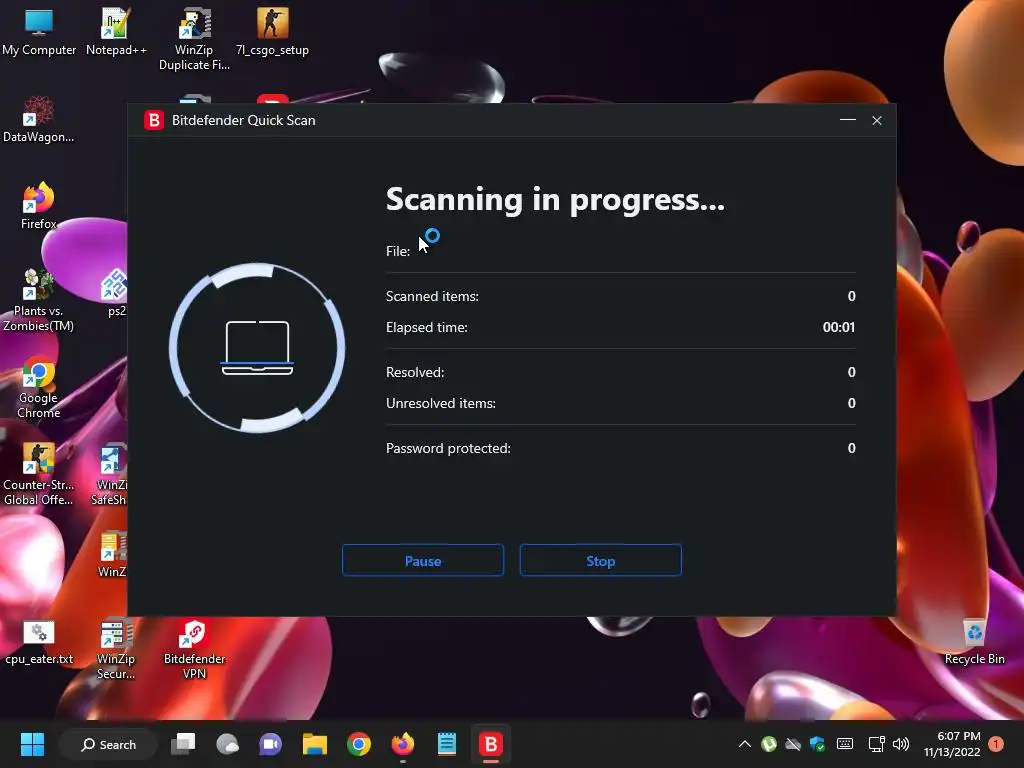Viewport: 1024px width, 768px height.
Task: Open the weather widget in taskbar
Action: (227, 744)
